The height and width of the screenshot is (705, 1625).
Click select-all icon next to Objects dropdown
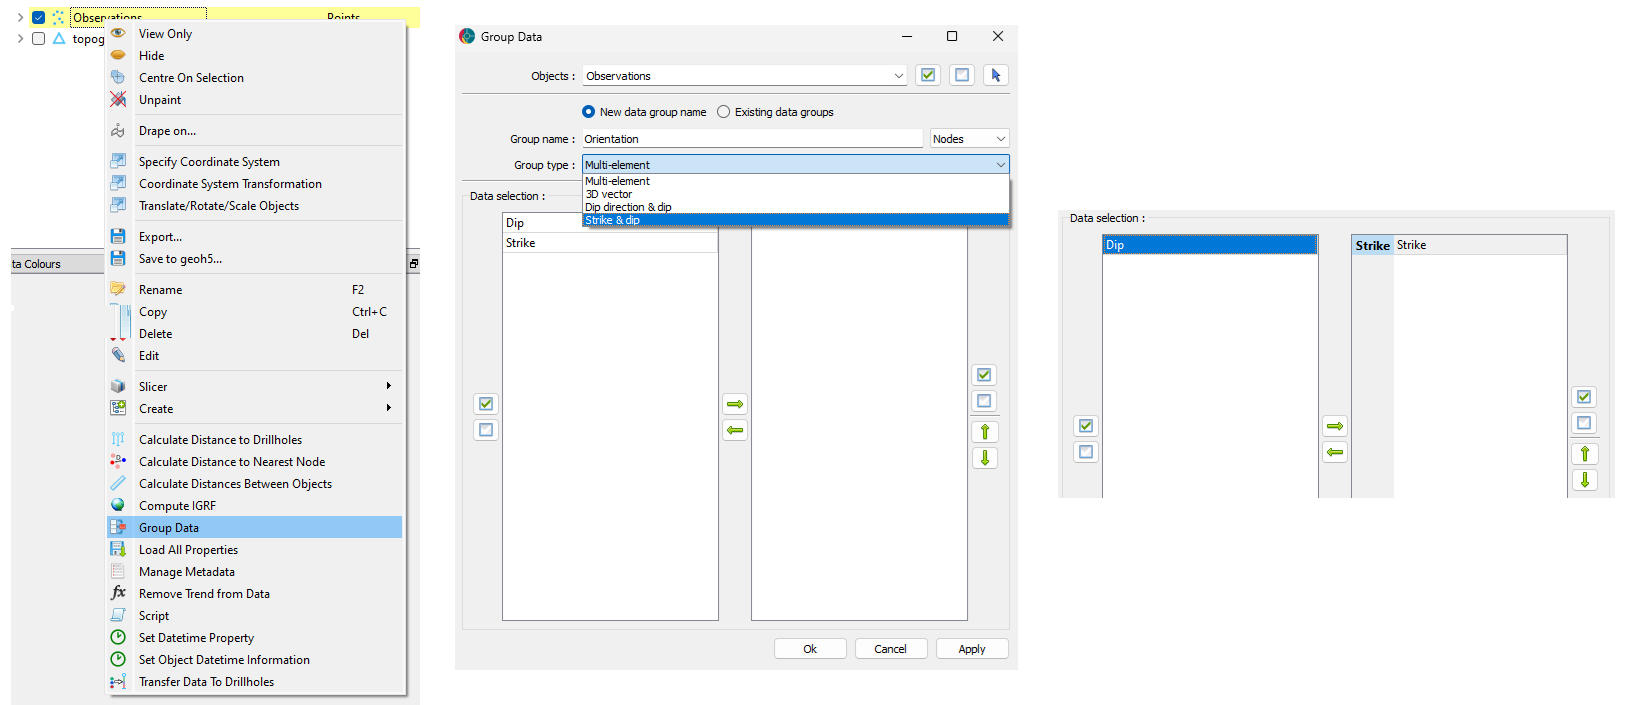tap(928, 75)
